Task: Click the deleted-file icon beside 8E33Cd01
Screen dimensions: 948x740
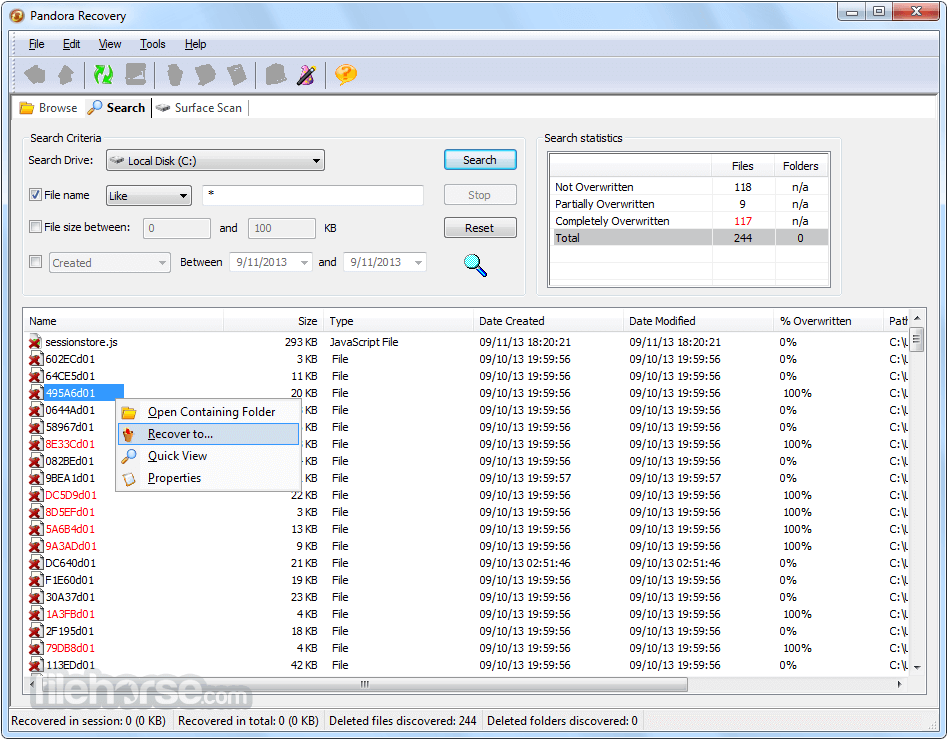Action: [36, 444]
